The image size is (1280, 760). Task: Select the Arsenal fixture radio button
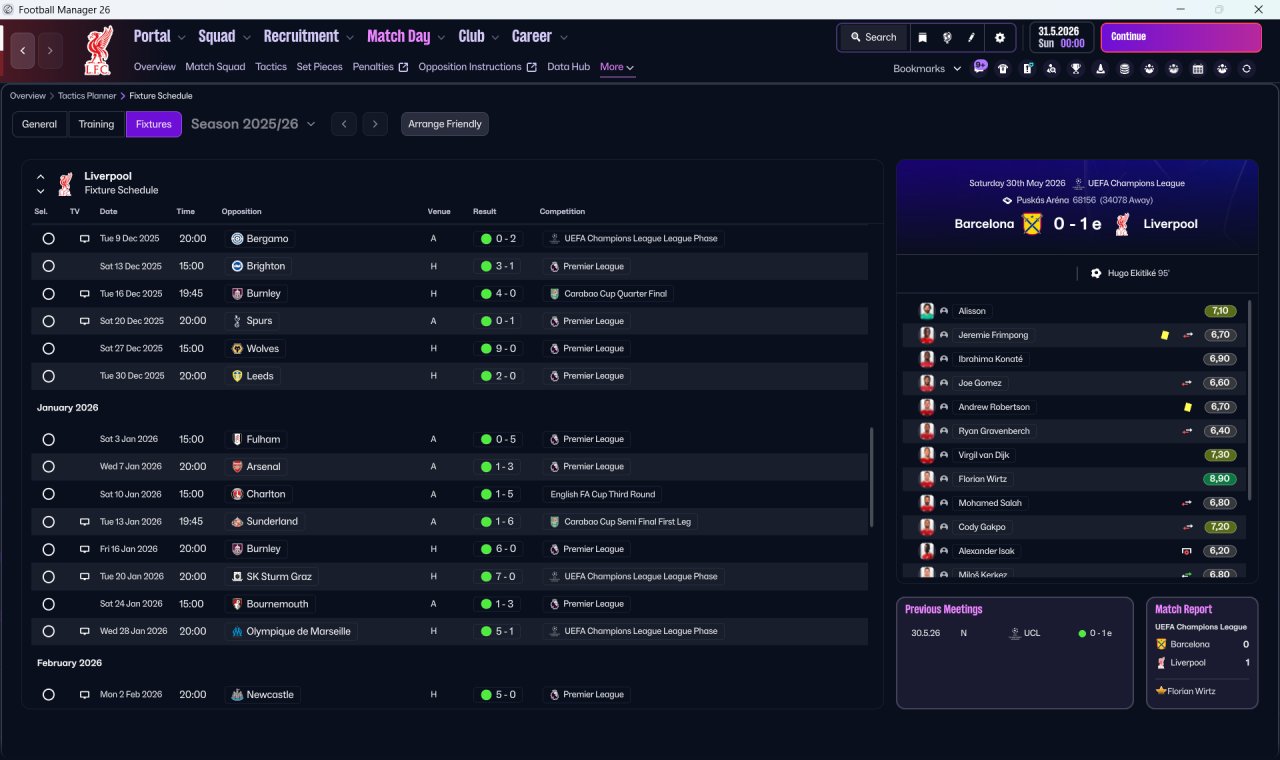[48, 467]
